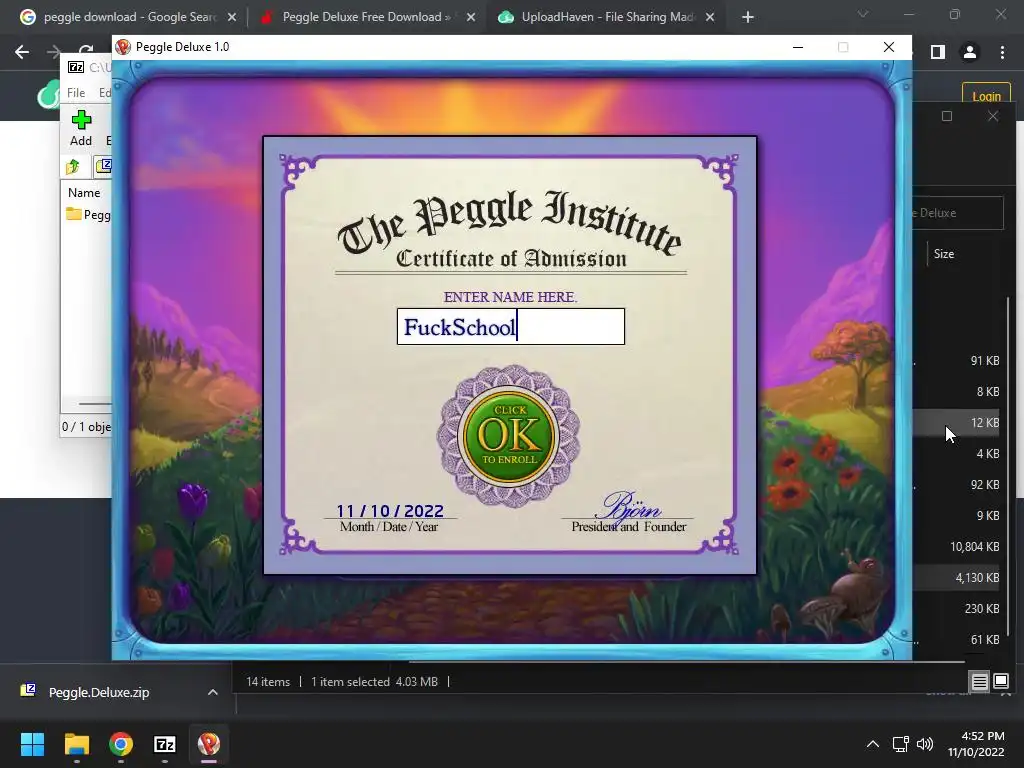
Task: Open Chrome from the taskbar
Action: pyautogui.click(x=121, y=744)
